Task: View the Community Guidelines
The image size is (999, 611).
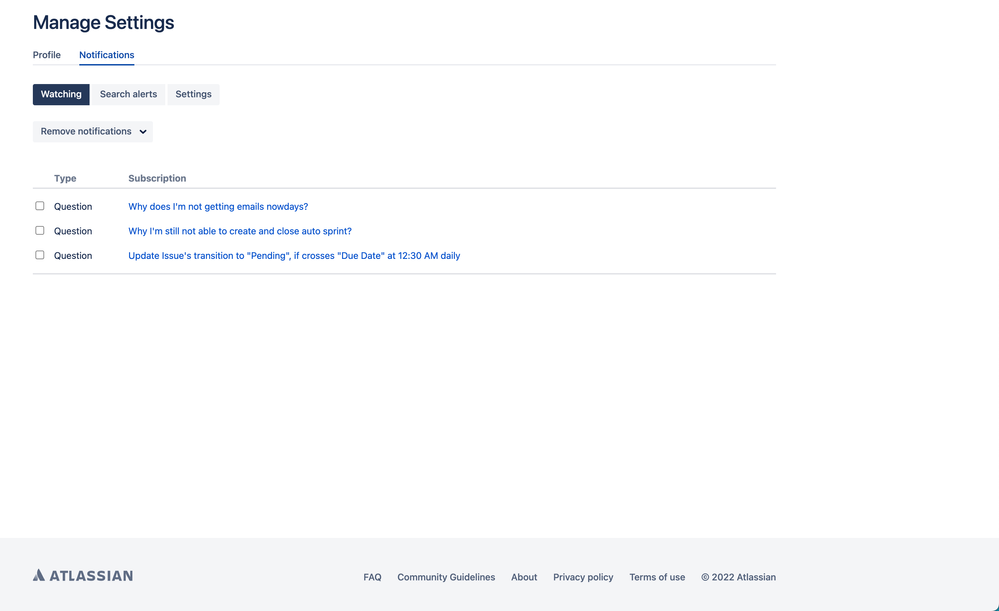Action: click(x=445, y=577)
